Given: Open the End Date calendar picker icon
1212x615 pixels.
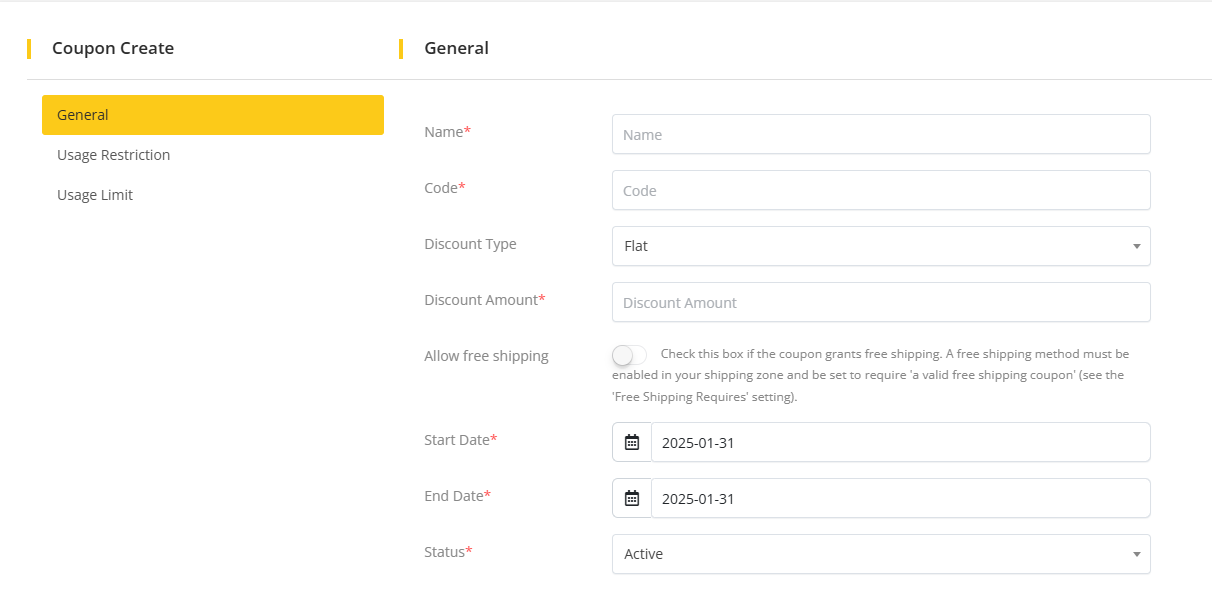Looking at the screenshot, I should [631, 498].
